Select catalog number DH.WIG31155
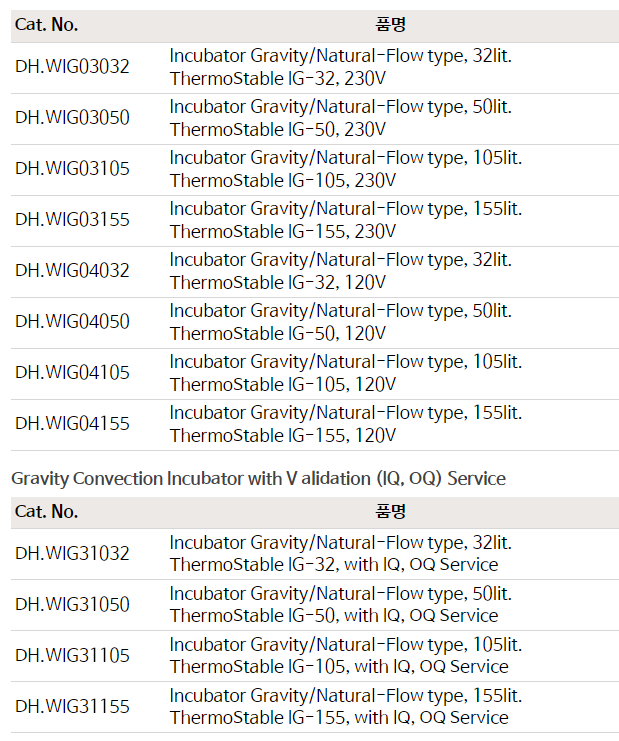 [x=72, y=706]
